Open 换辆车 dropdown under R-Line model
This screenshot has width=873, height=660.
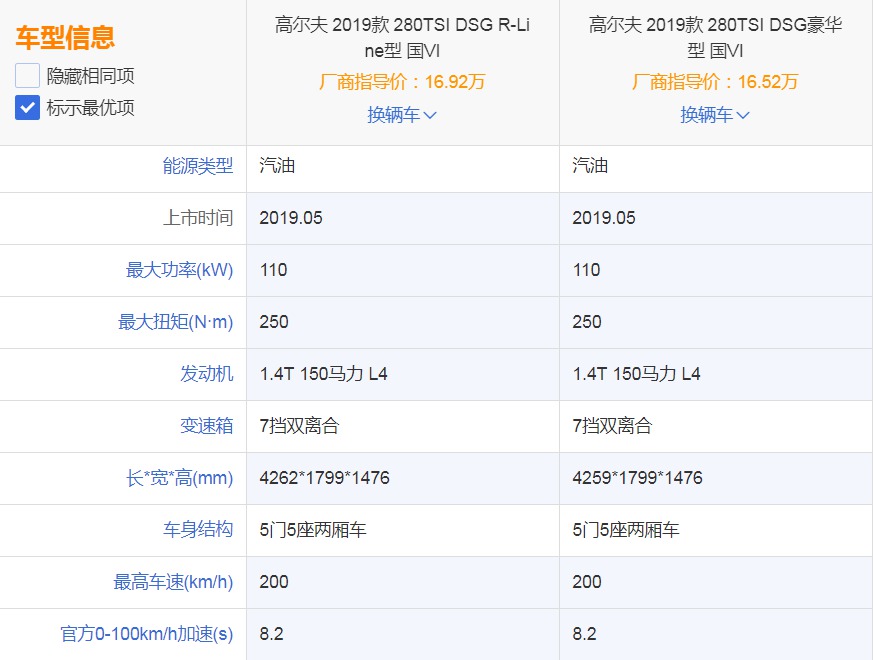(402, 115)
